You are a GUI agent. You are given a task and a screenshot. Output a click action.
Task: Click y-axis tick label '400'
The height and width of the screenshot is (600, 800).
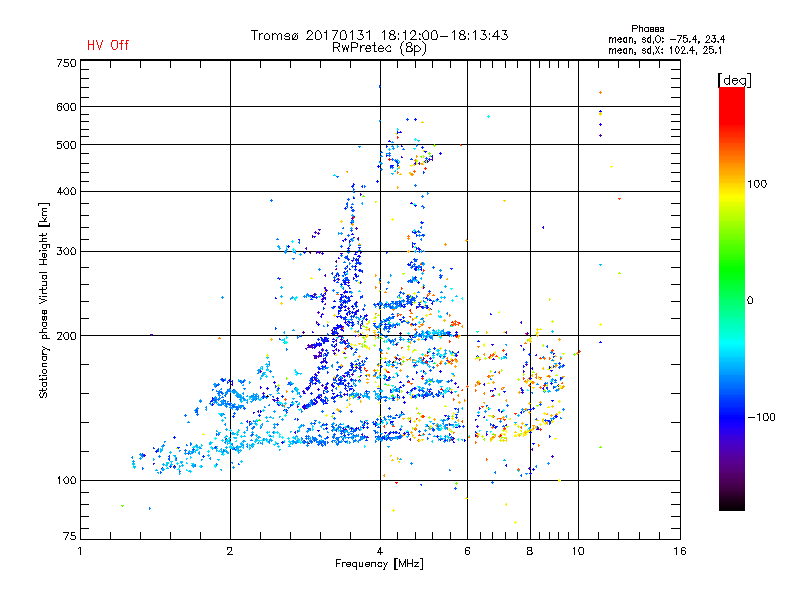pyautogui.click(x=66, y=191)
